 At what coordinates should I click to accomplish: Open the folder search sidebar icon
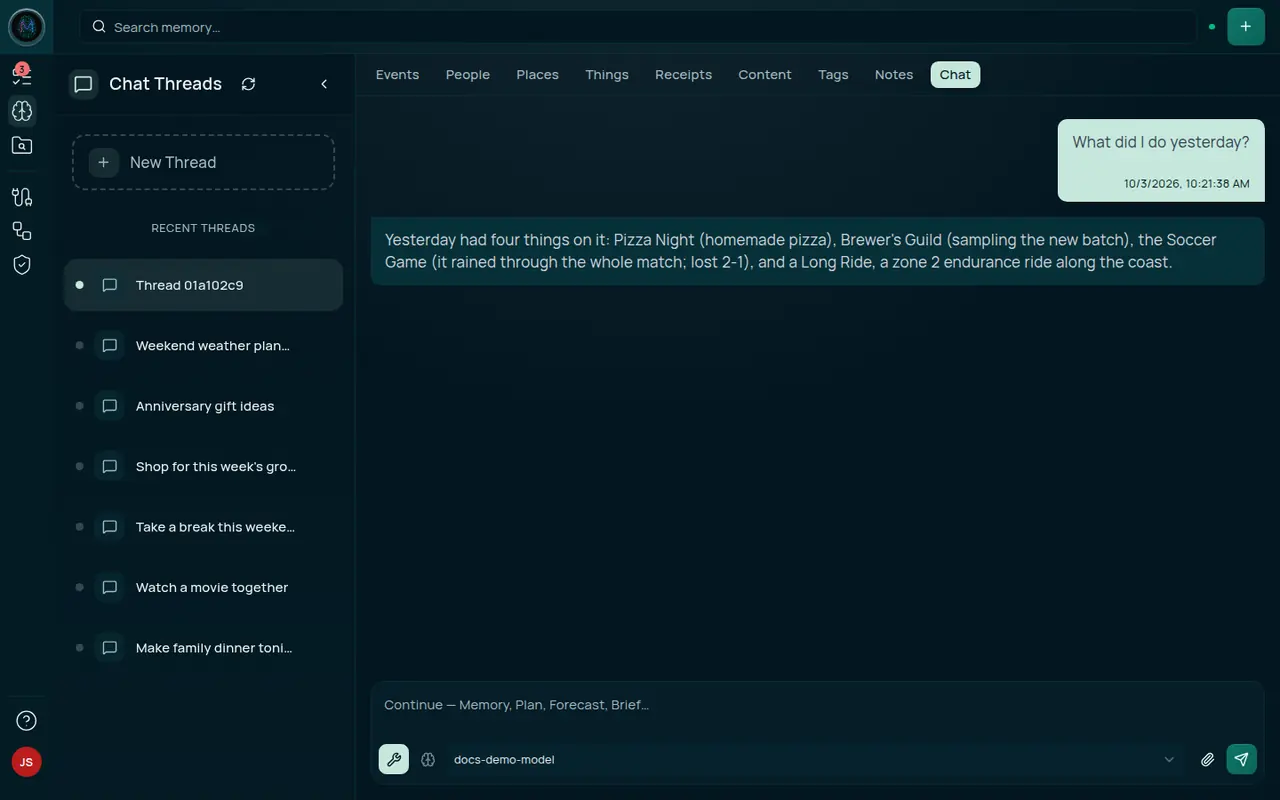point(22,145)
